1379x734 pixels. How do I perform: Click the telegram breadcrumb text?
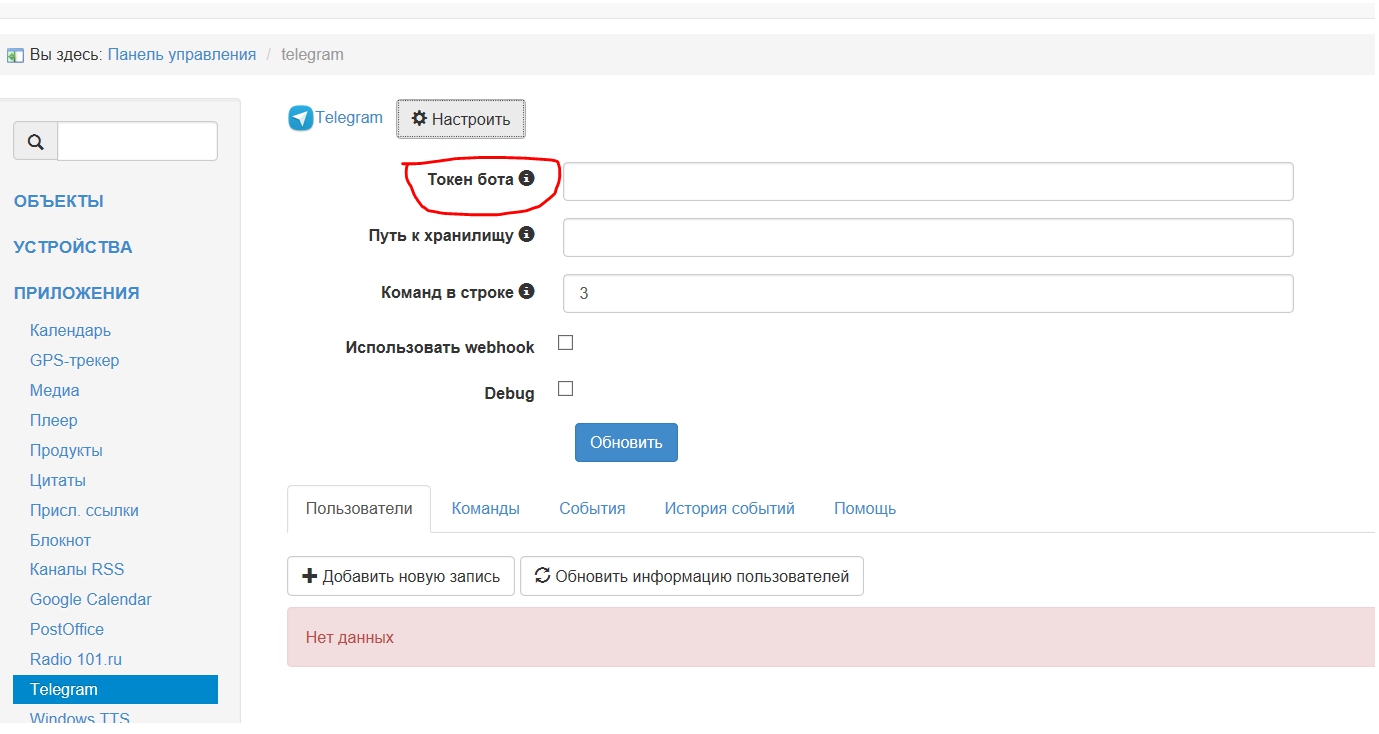(x=312, y=55)
